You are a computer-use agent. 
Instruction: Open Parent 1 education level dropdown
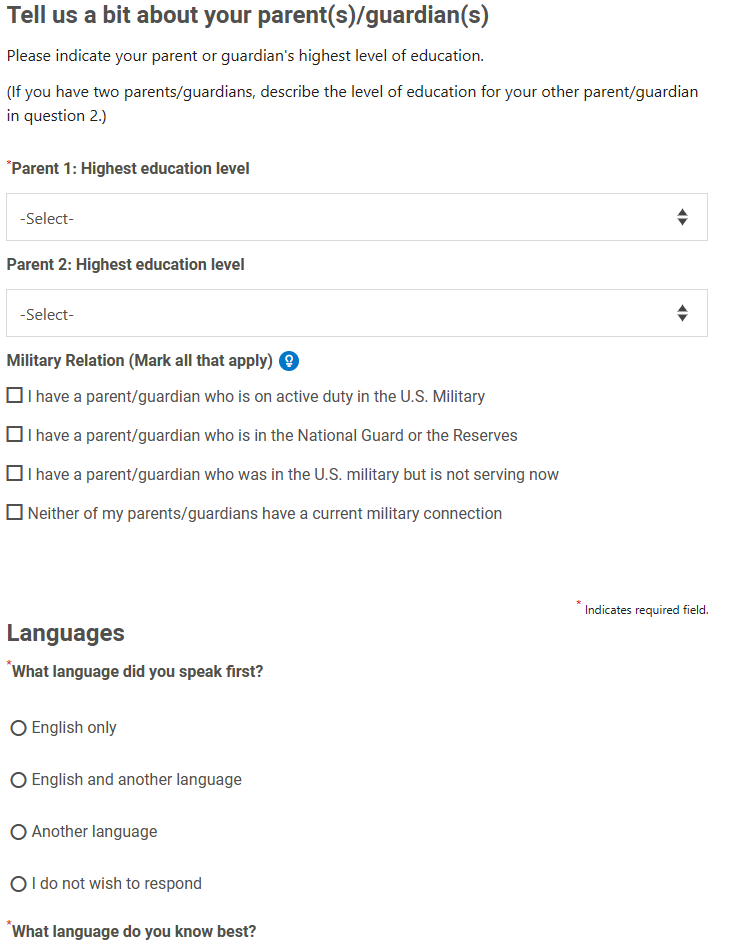tap(357, 217)
